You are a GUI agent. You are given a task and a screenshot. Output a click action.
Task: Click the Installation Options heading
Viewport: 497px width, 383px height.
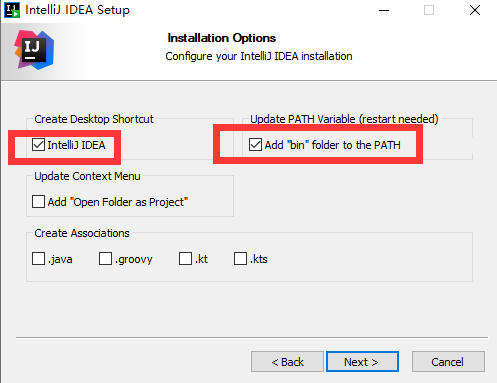point(222,38)
